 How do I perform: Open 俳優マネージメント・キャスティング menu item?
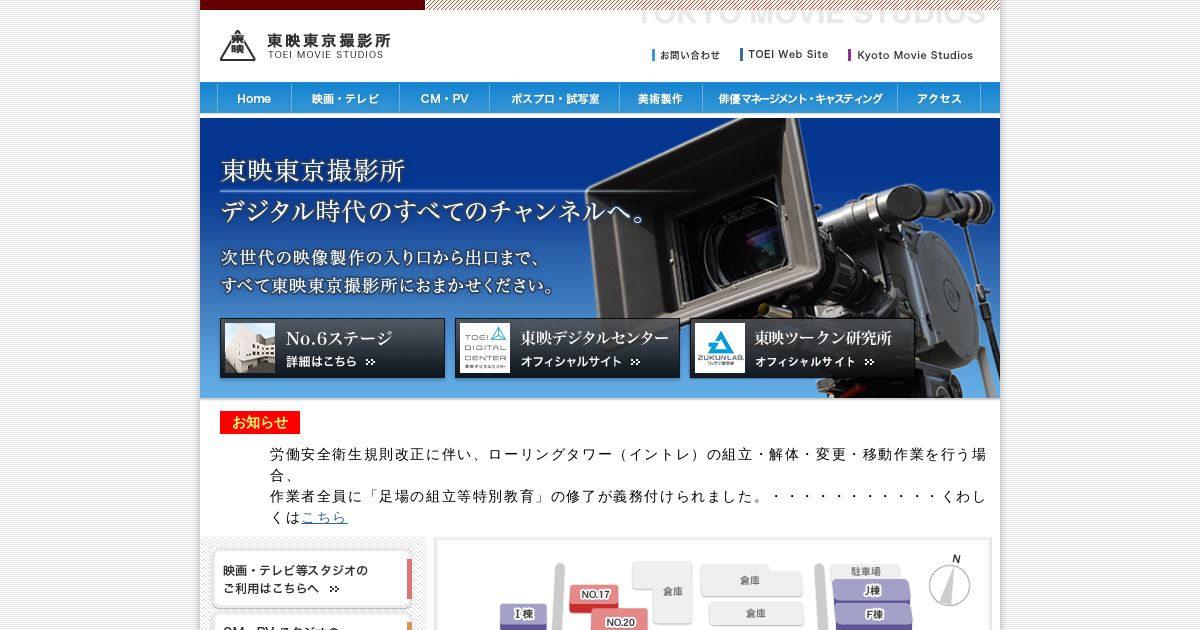(x=799, y=98)
